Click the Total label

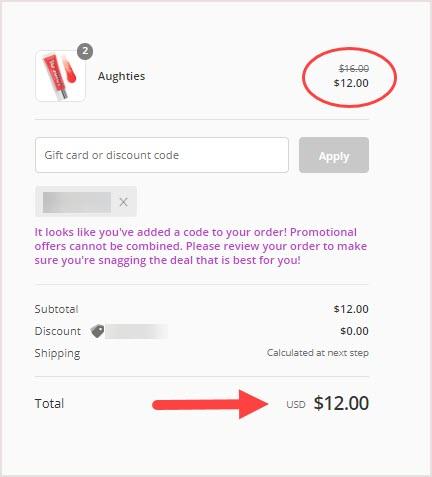(49, 403)
